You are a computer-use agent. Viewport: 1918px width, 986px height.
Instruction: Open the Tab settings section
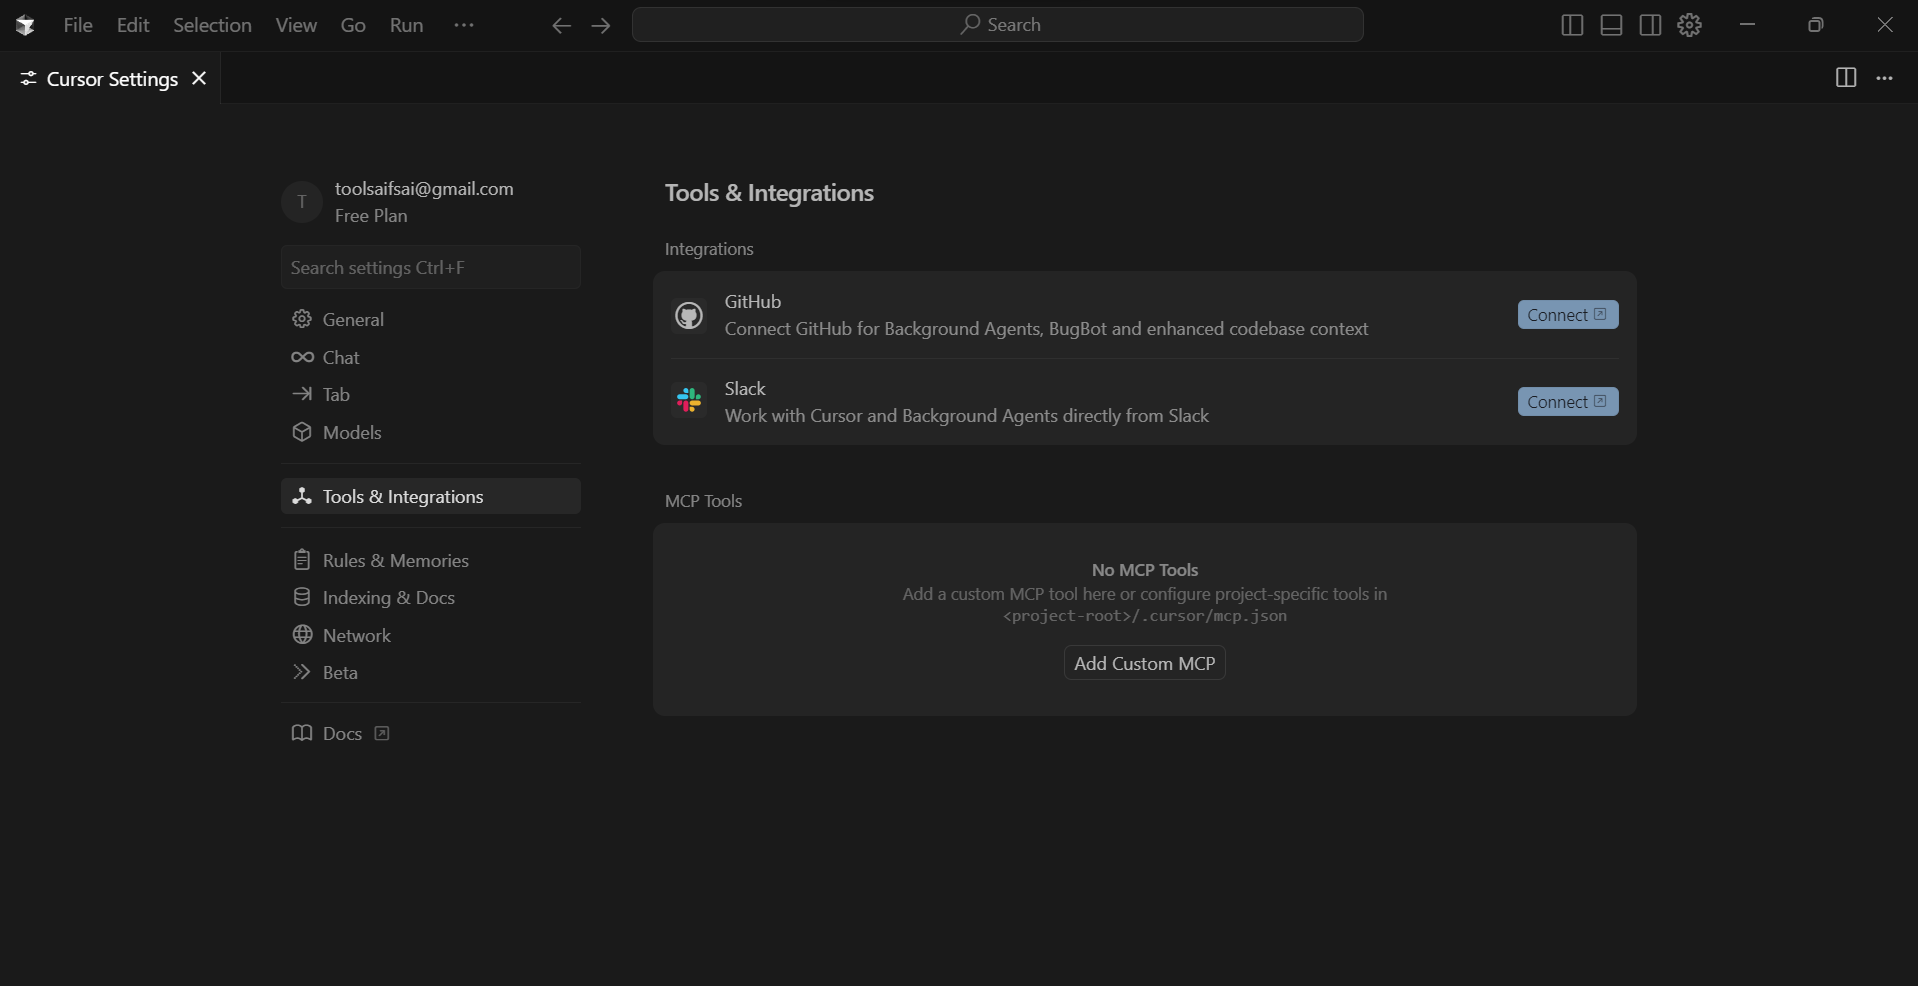pos(431,394)
